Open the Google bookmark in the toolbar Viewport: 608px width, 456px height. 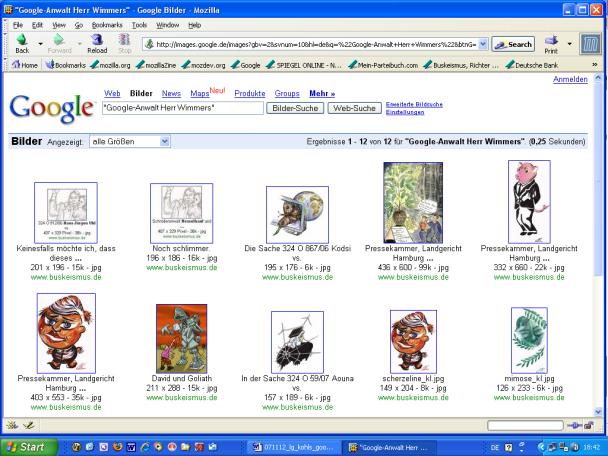pyautogui.click(x=245, y=65)
